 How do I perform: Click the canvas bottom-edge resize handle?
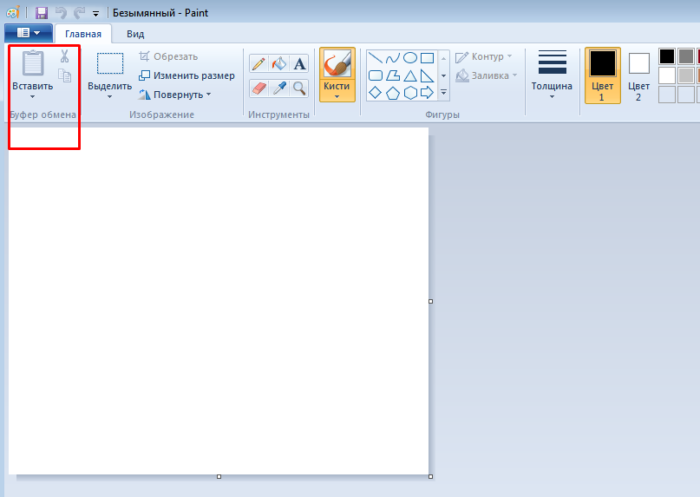(x=219, y=476)
